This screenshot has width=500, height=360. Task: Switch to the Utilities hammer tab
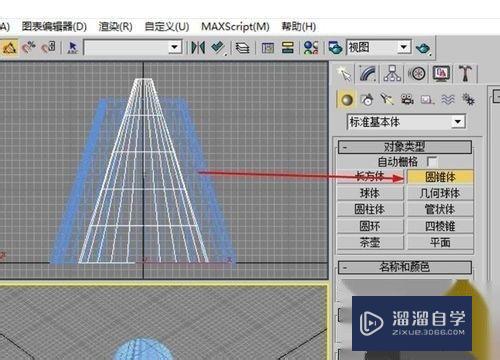tap(466, 73)
